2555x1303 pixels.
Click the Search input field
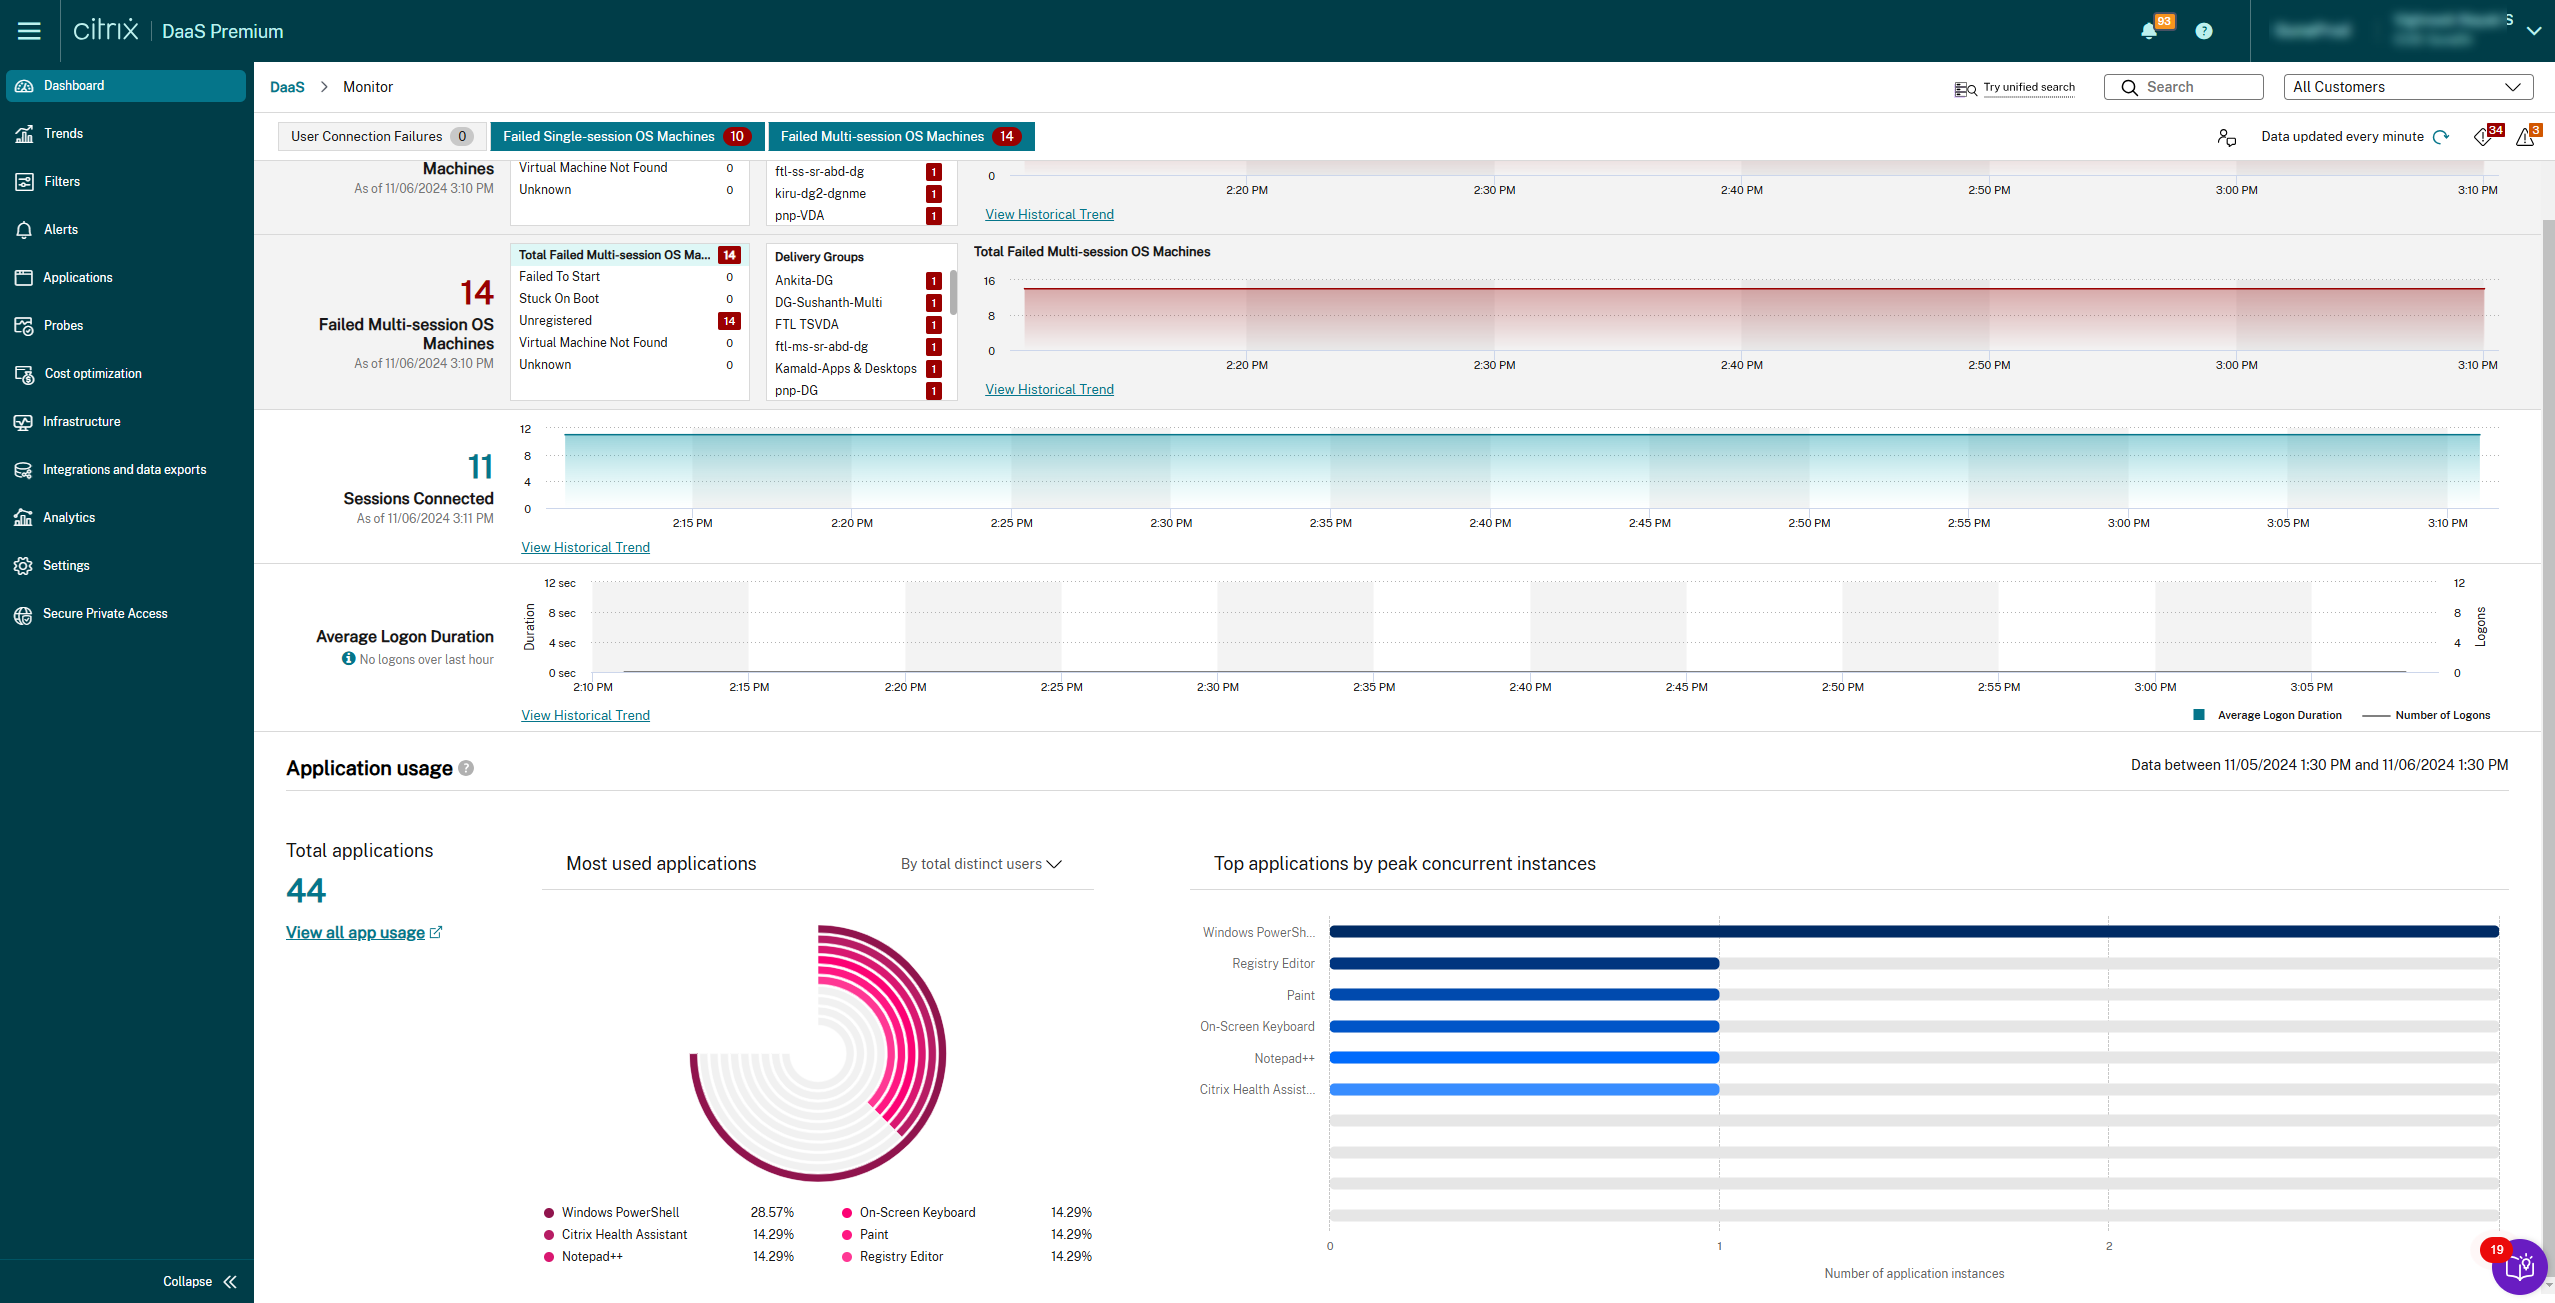pos(2183,87)
